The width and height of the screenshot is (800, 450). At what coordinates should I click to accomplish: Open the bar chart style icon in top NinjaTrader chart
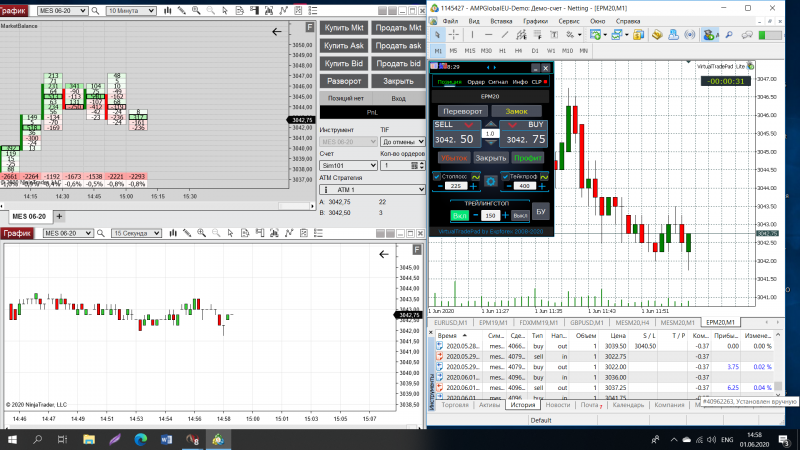167,10
